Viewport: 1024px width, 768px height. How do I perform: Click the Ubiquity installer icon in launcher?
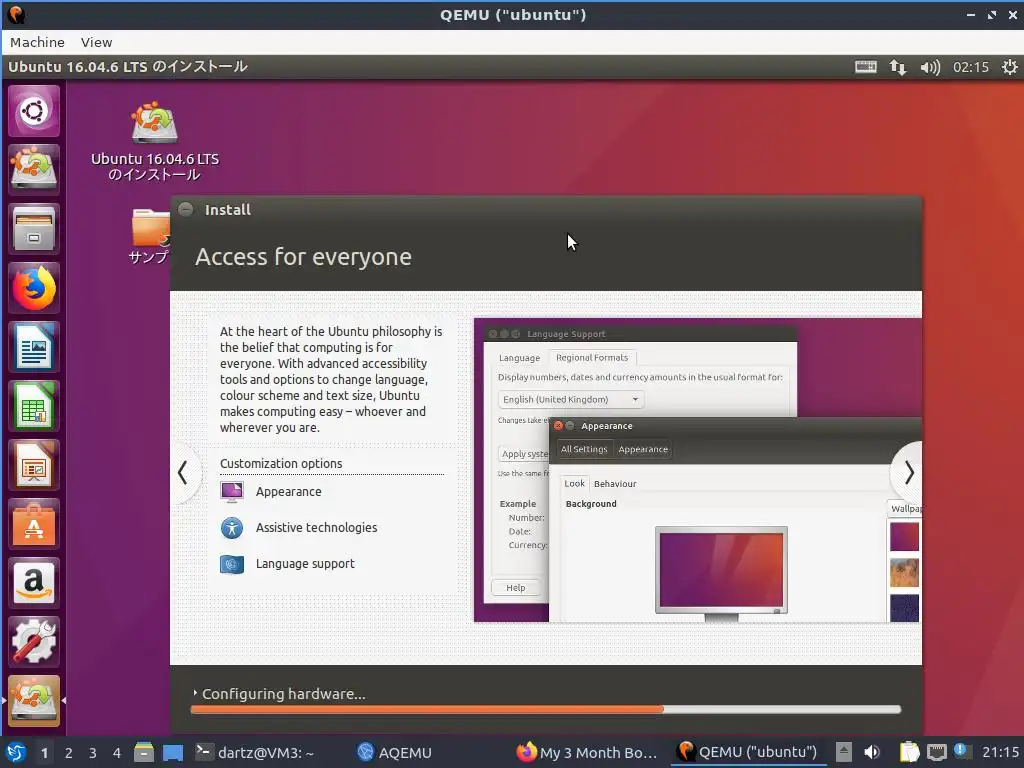pyautogui.click(x=34, y=169)
